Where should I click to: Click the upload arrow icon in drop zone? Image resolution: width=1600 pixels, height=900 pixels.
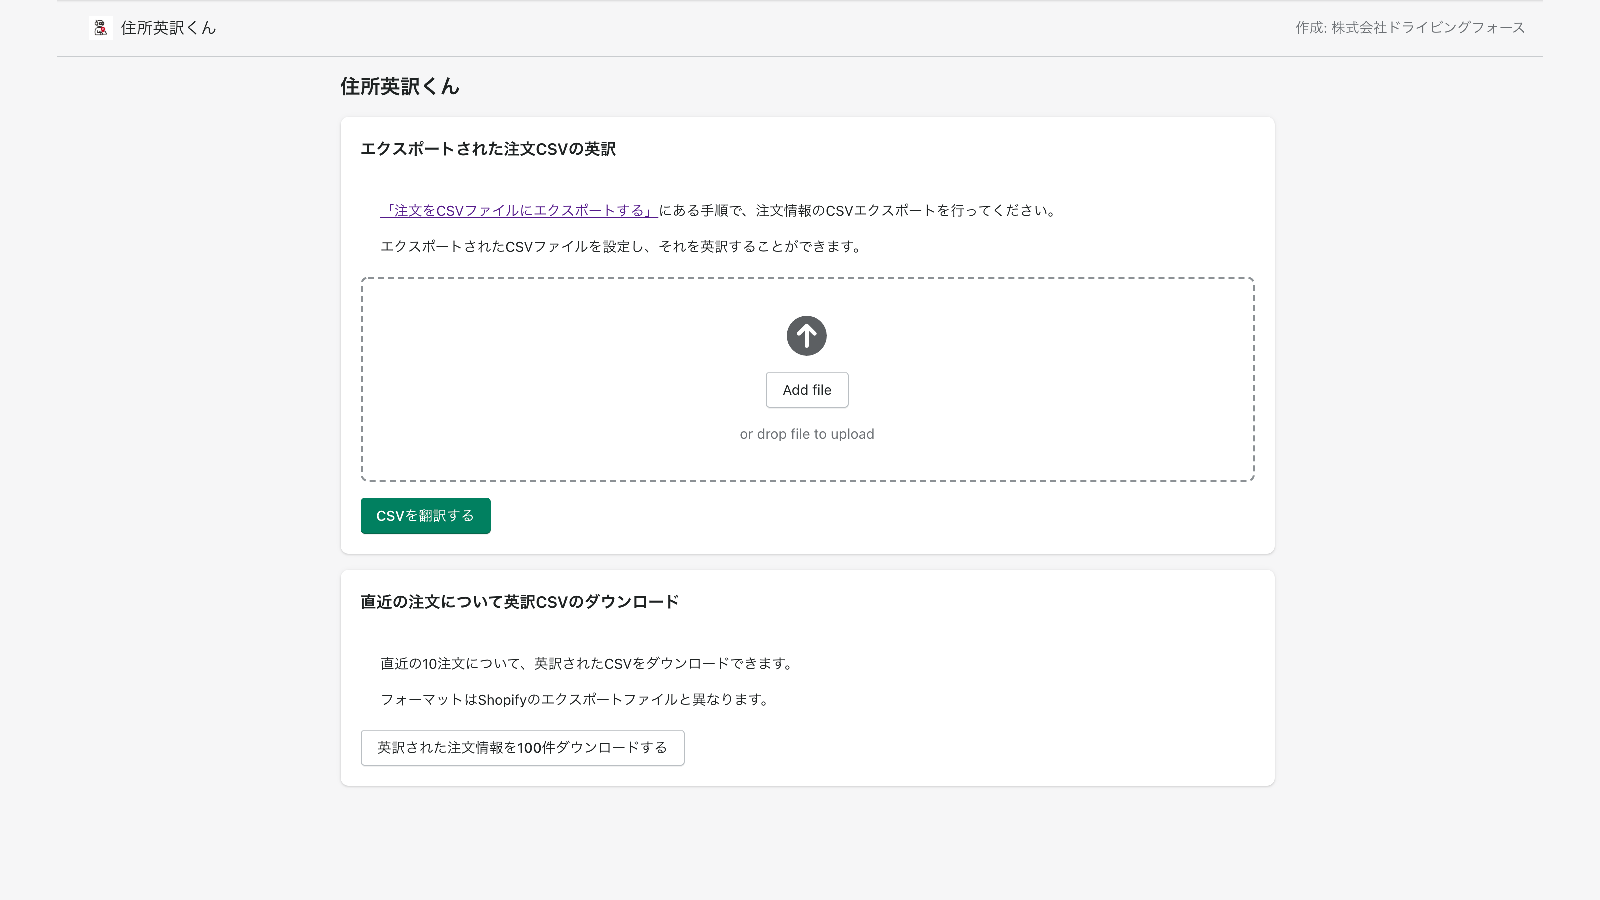point(807,336)
